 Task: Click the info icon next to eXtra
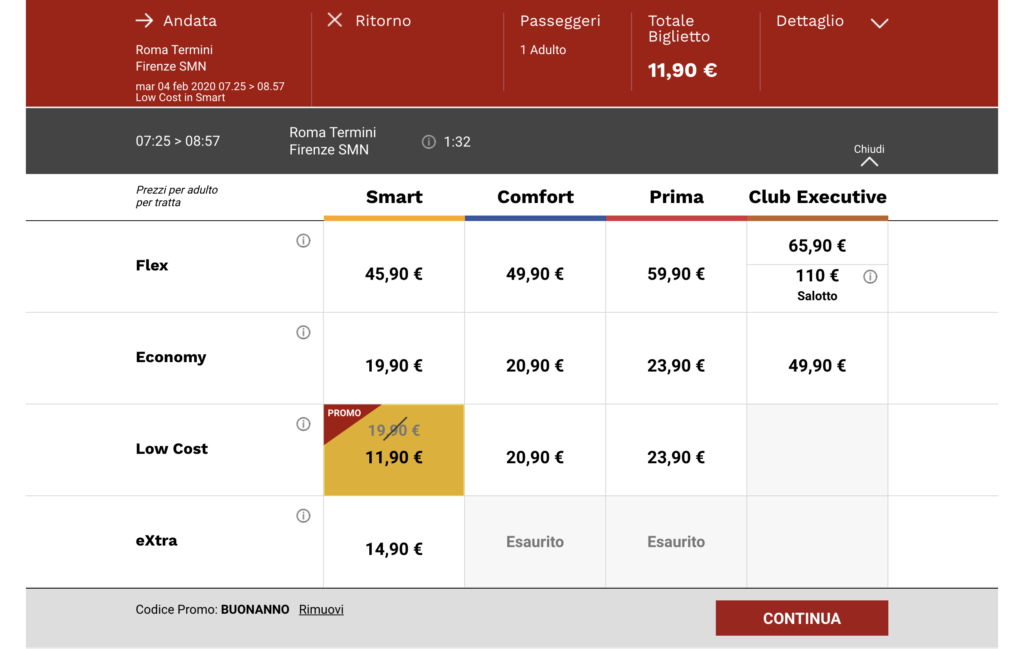coord(303,516)
